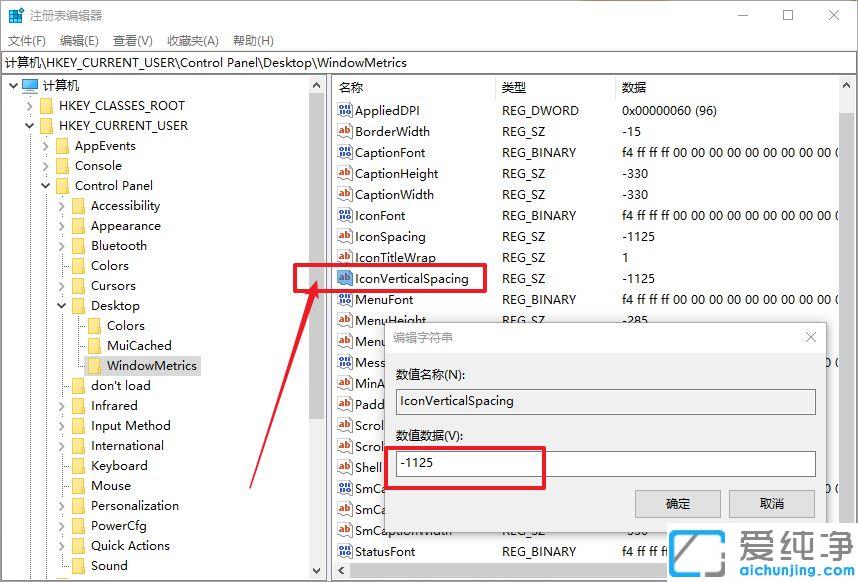This screenshot has height=582, width=858.
Task: Click the Registry Editor title bar icon
Action: (x=15, y=15)
